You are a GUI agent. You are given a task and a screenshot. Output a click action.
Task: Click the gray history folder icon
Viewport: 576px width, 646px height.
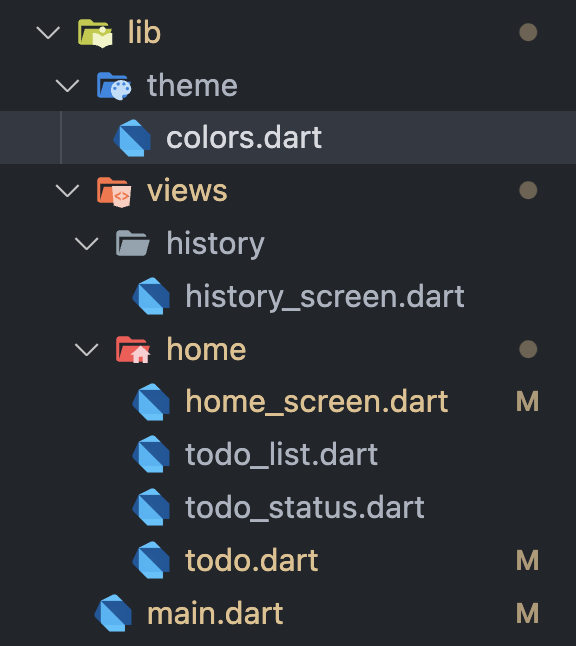click(x=133, y=243)
